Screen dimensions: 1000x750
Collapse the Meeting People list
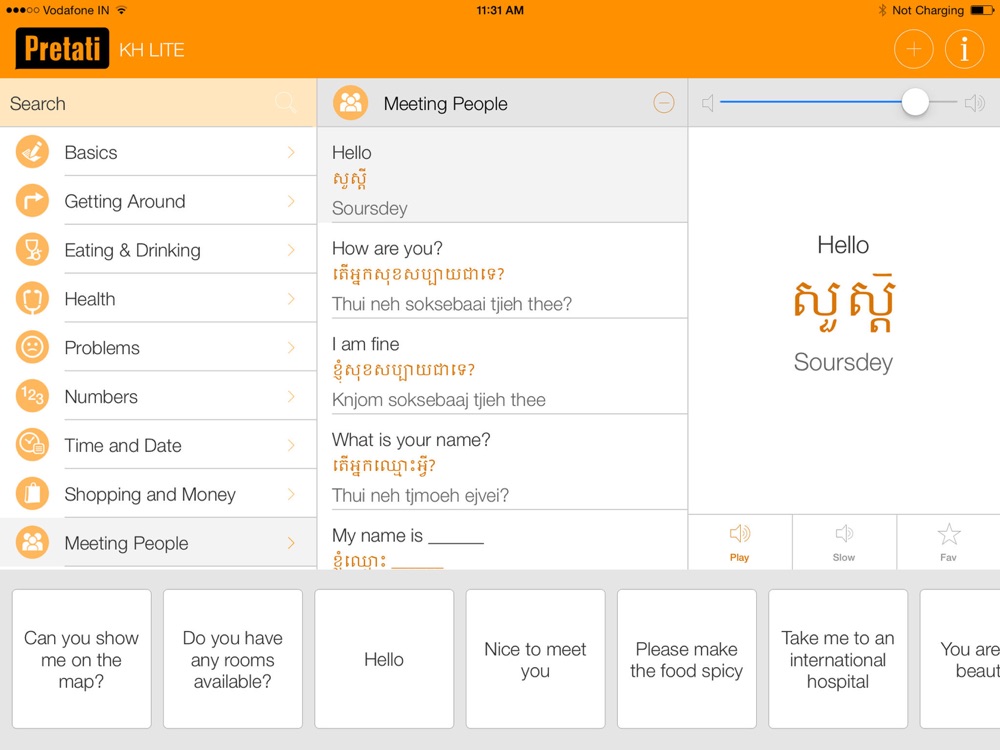[x=663, y=103]
